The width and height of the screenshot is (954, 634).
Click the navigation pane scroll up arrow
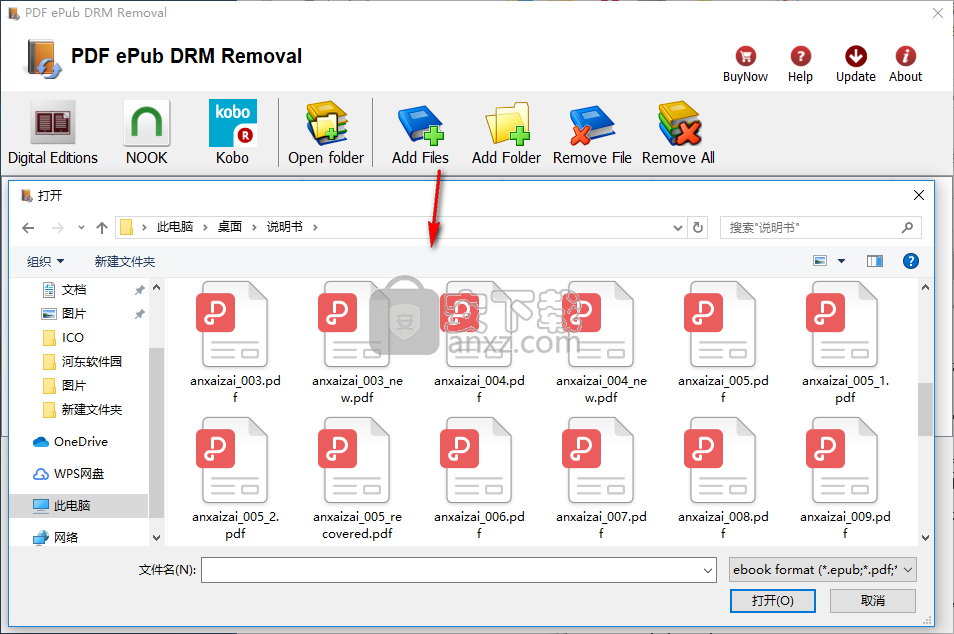(156, 287)
